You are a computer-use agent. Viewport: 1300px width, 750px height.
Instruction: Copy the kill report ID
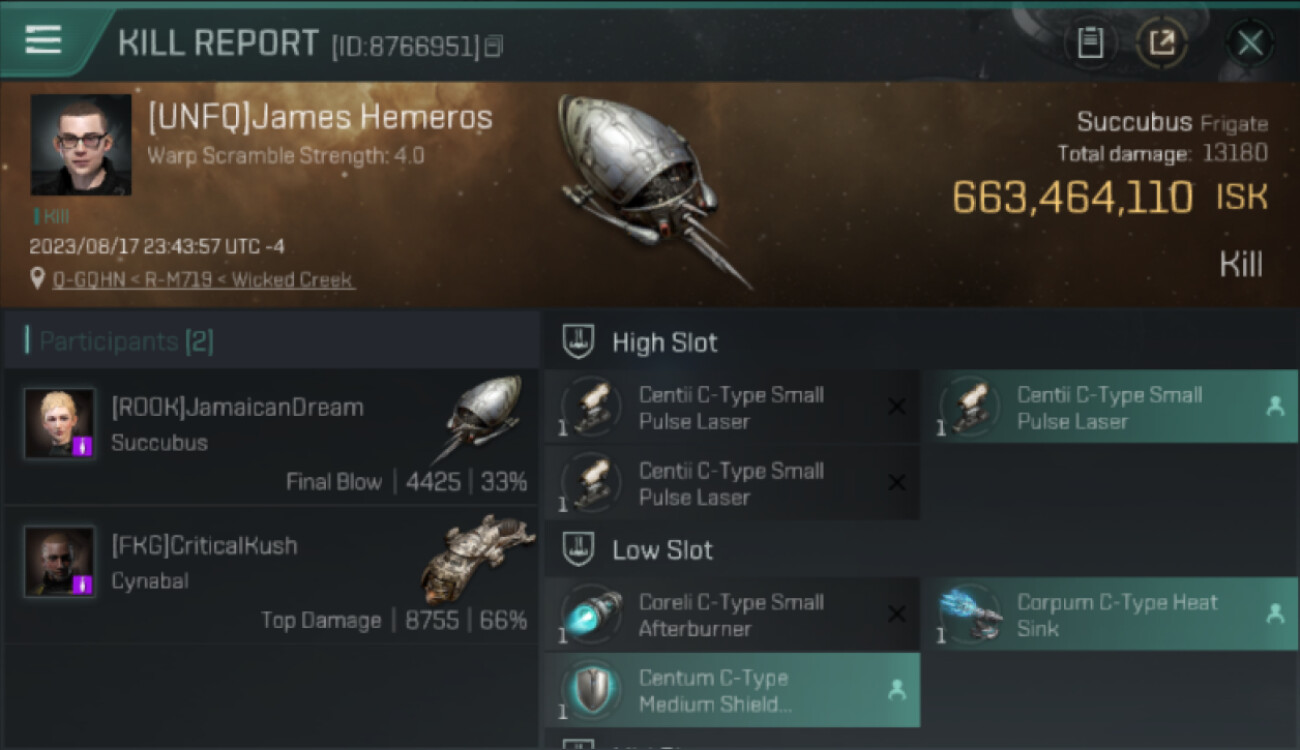click(x=493, y=46)
